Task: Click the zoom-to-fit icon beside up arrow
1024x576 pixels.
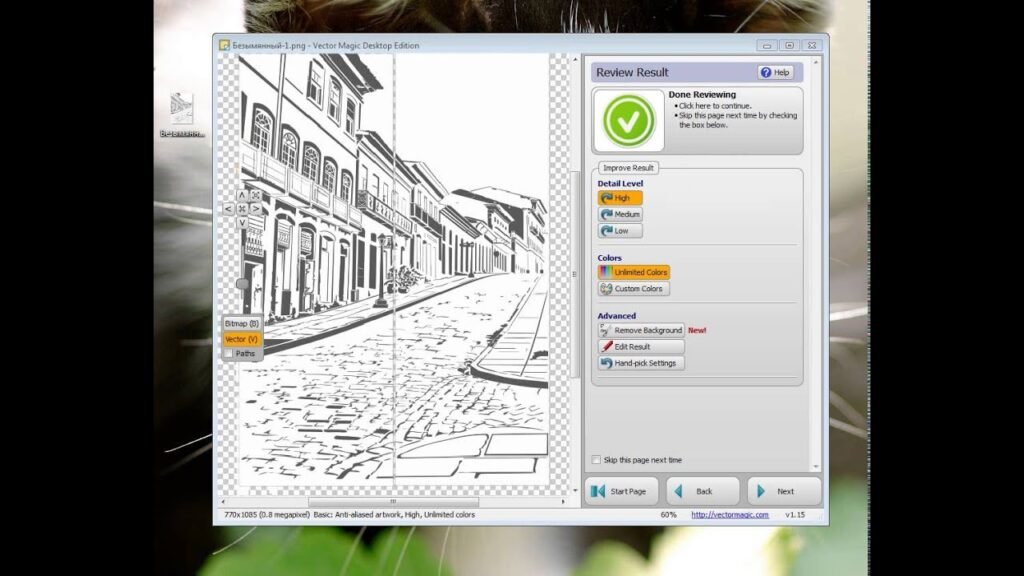Action: click(256, 195)
